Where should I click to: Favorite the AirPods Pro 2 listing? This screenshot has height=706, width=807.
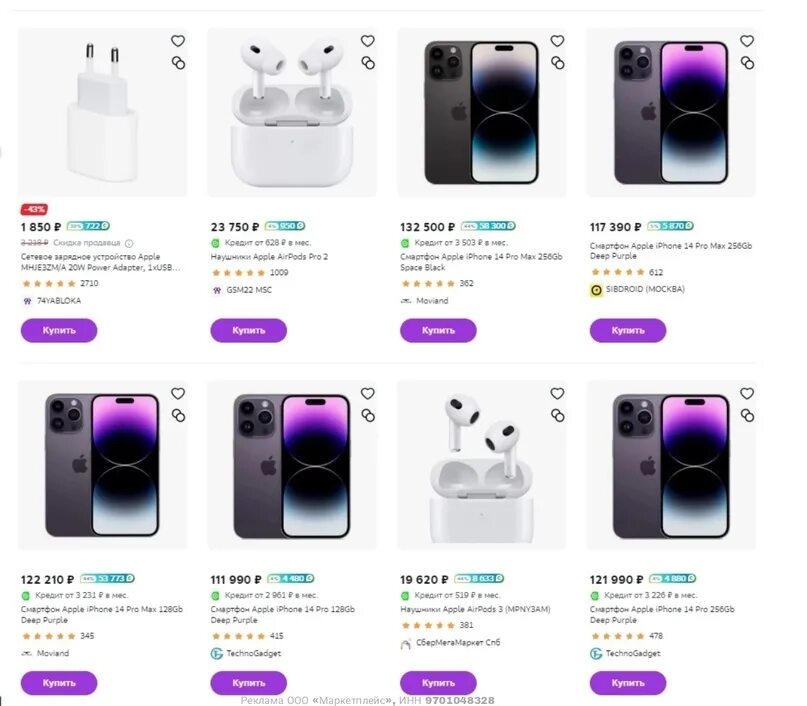point(367,41)
